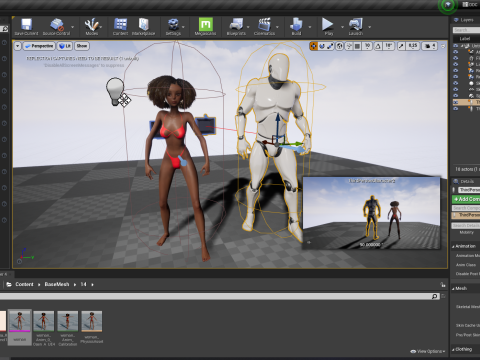Open camera speed setting with value 4
480x360 pixels.
tap(429, 46)
